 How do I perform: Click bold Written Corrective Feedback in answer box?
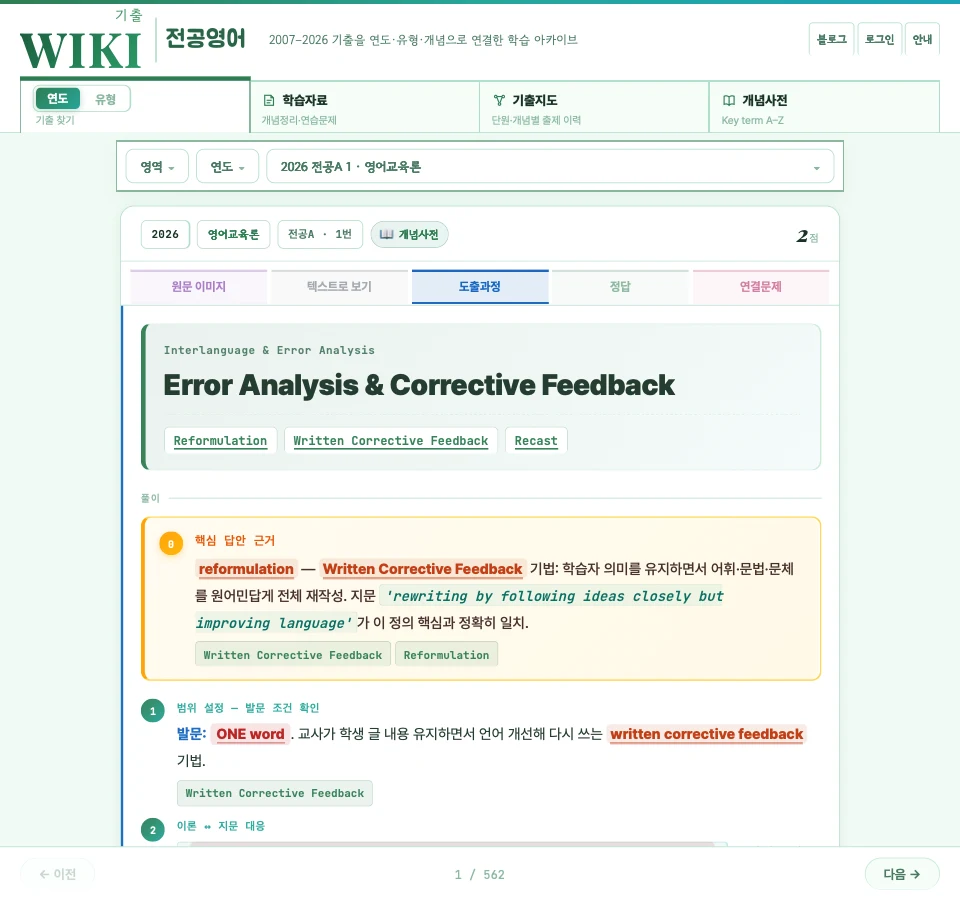422,569
